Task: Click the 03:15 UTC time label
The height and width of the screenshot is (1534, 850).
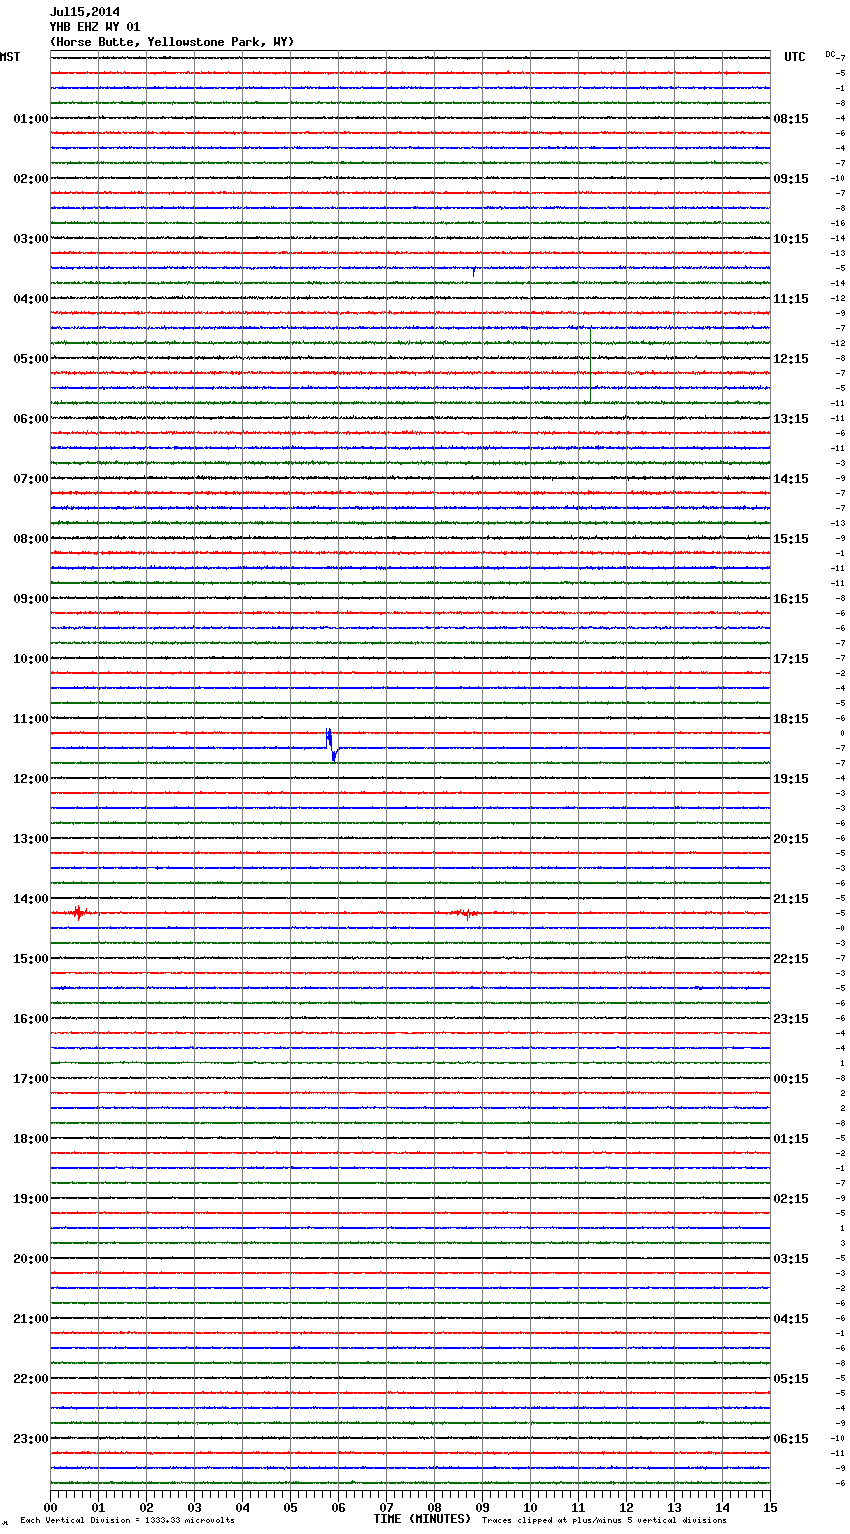Action: click(x=791, y=1259)
